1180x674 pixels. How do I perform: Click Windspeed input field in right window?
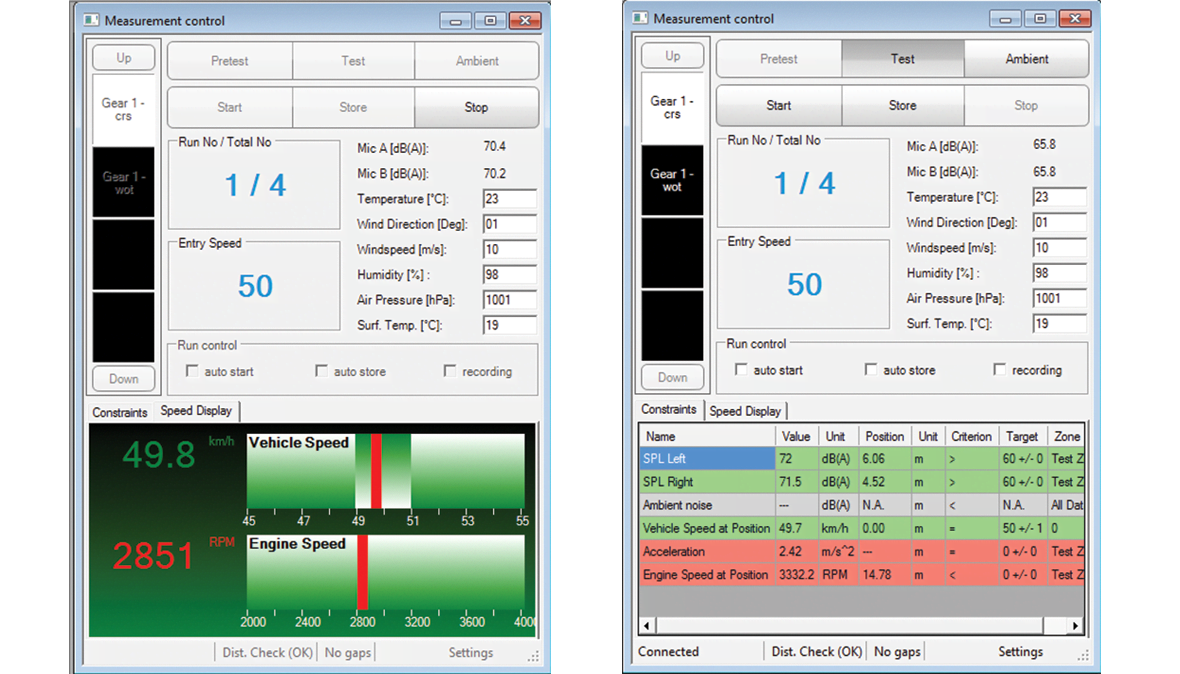[x=1060, y=247]
